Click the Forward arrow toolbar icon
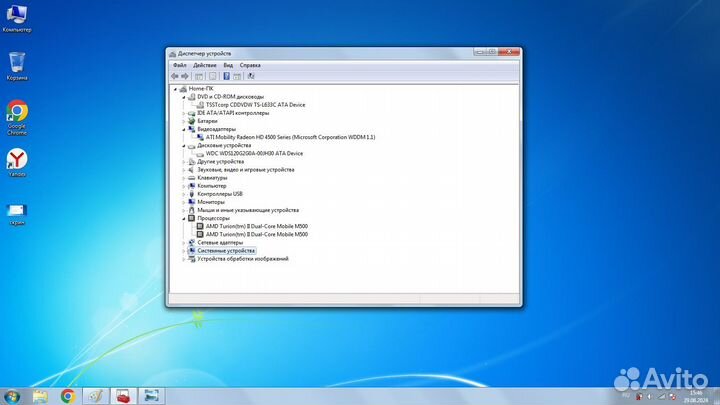The image size is (720, 405). [x=185, y=76]
